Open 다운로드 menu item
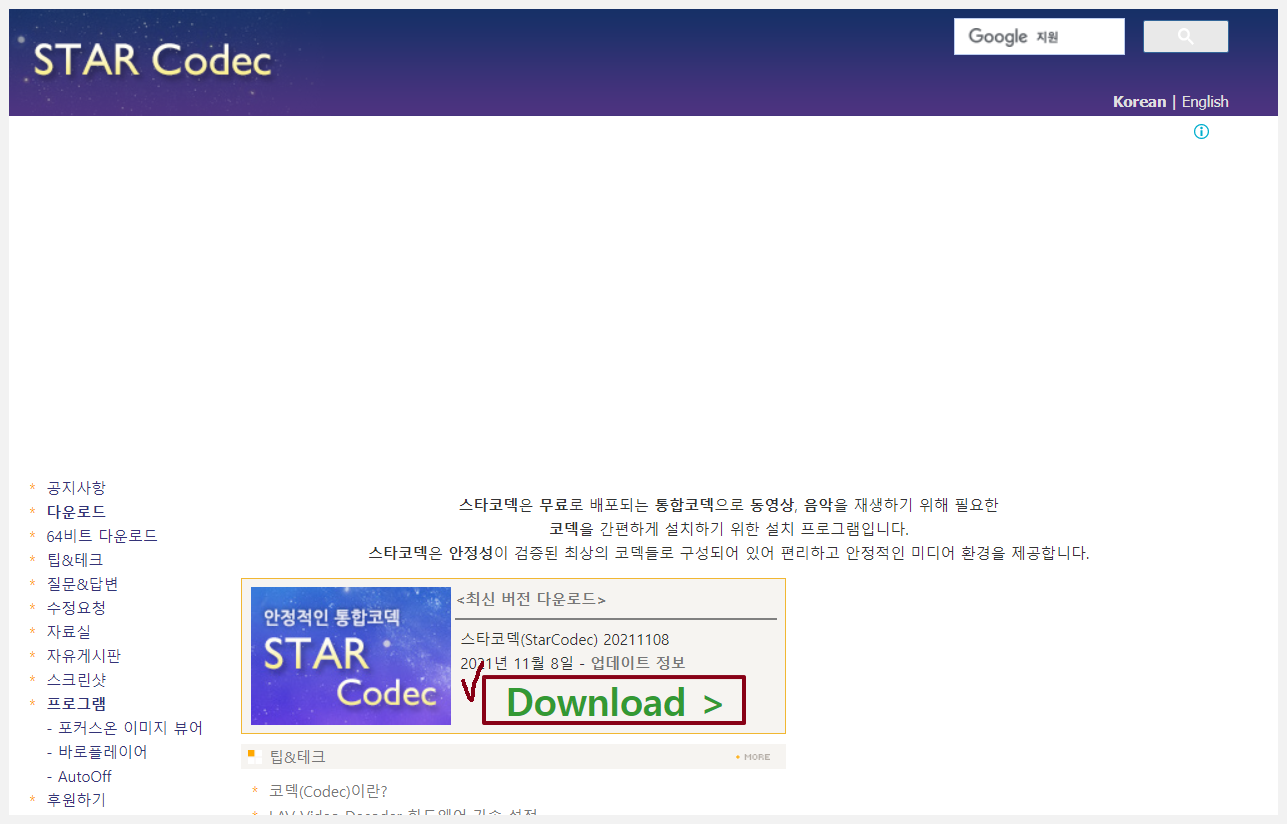Image resolution: width=1287 pixels, height=824 pixels. point(76,512)
